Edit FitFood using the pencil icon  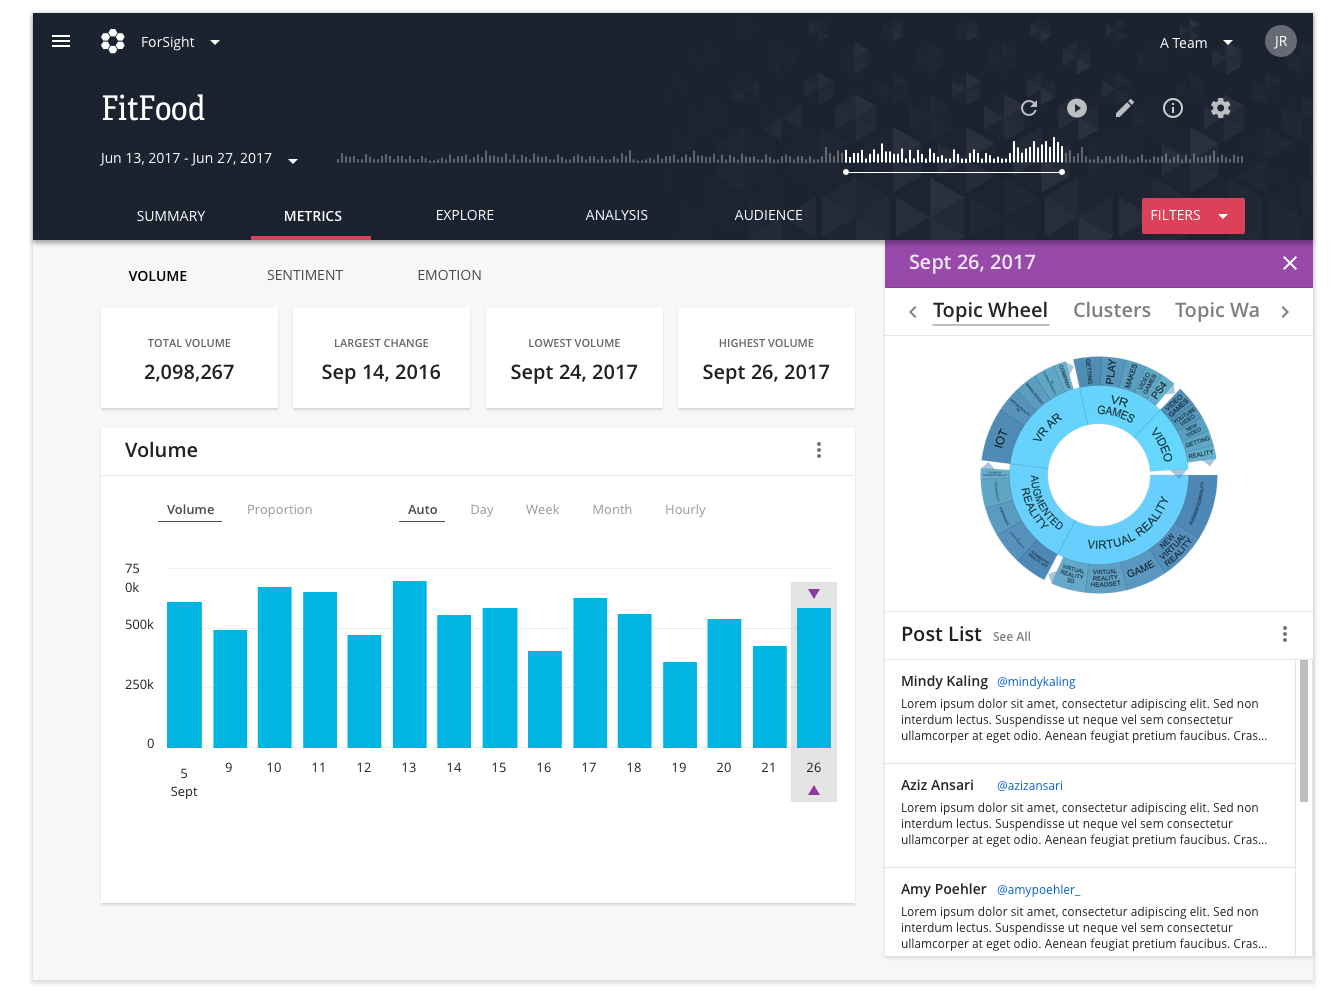coord(1125,108)
